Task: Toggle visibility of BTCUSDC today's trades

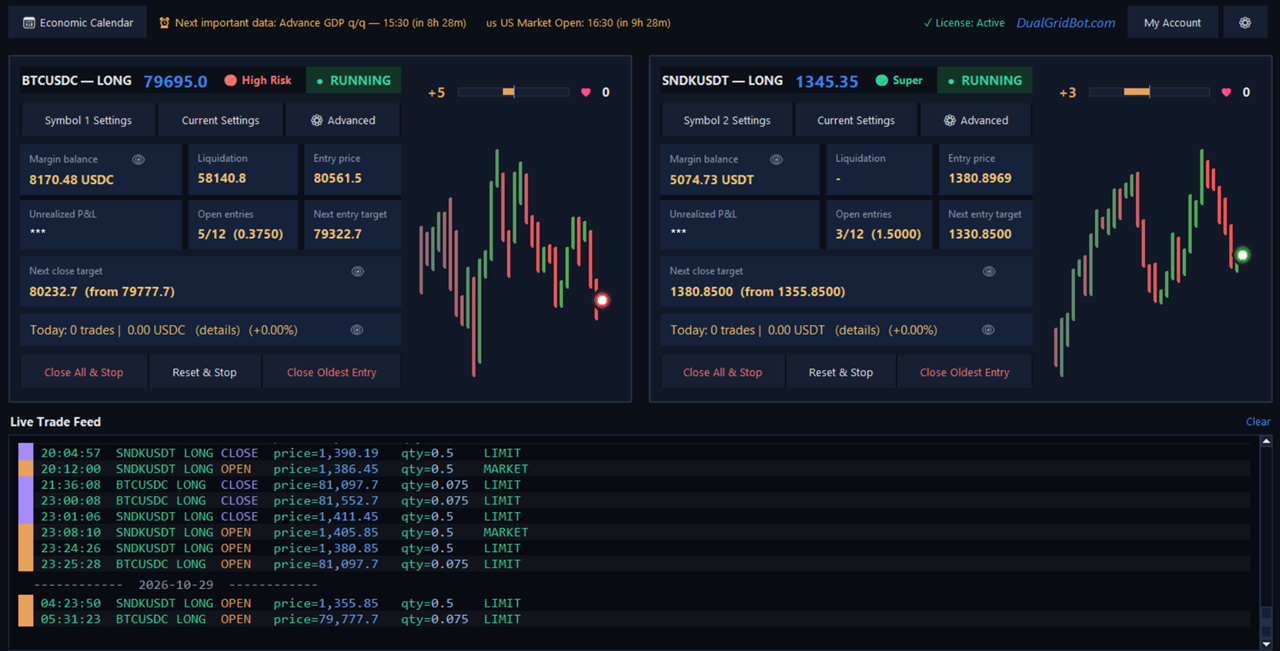Action: [357, 330]
